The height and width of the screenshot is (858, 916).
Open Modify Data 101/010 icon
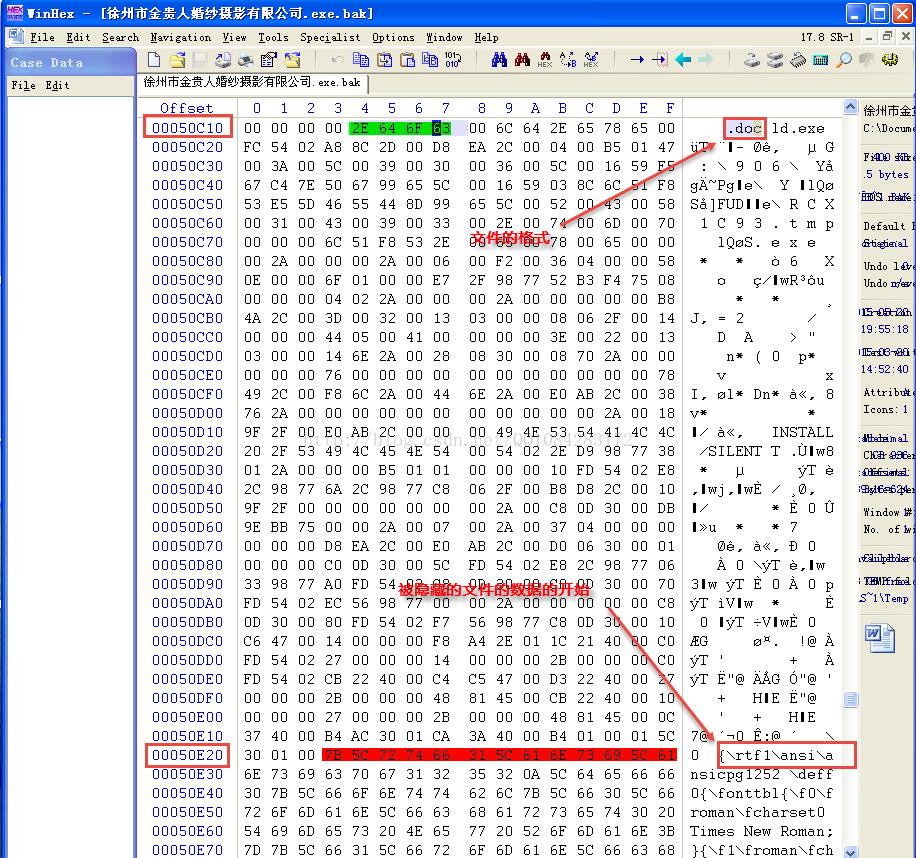[453, 60]
